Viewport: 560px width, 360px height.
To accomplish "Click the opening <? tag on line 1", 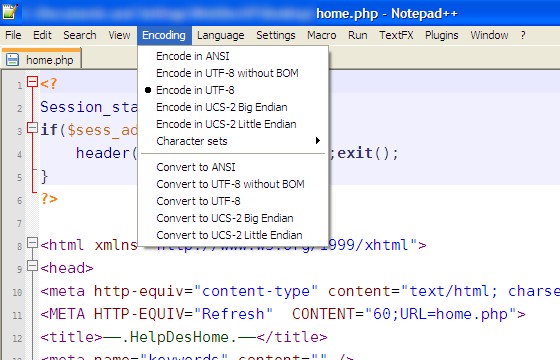I will click(x=49, y=84).
